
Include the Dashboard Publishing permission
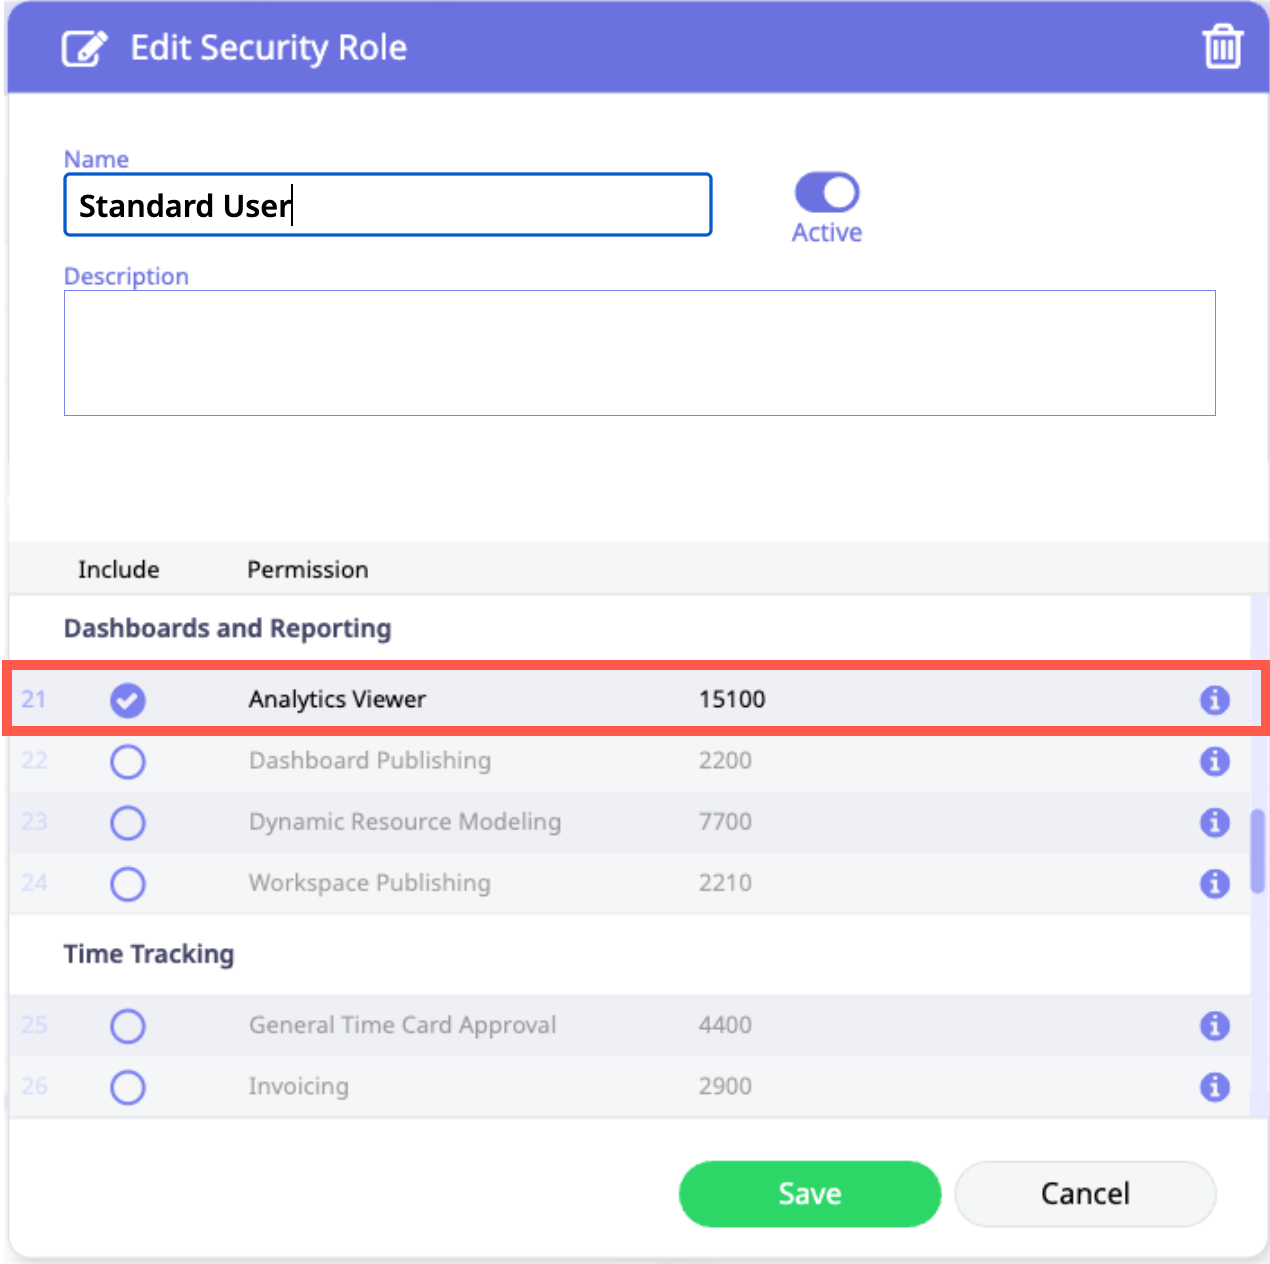click(128, 762)
